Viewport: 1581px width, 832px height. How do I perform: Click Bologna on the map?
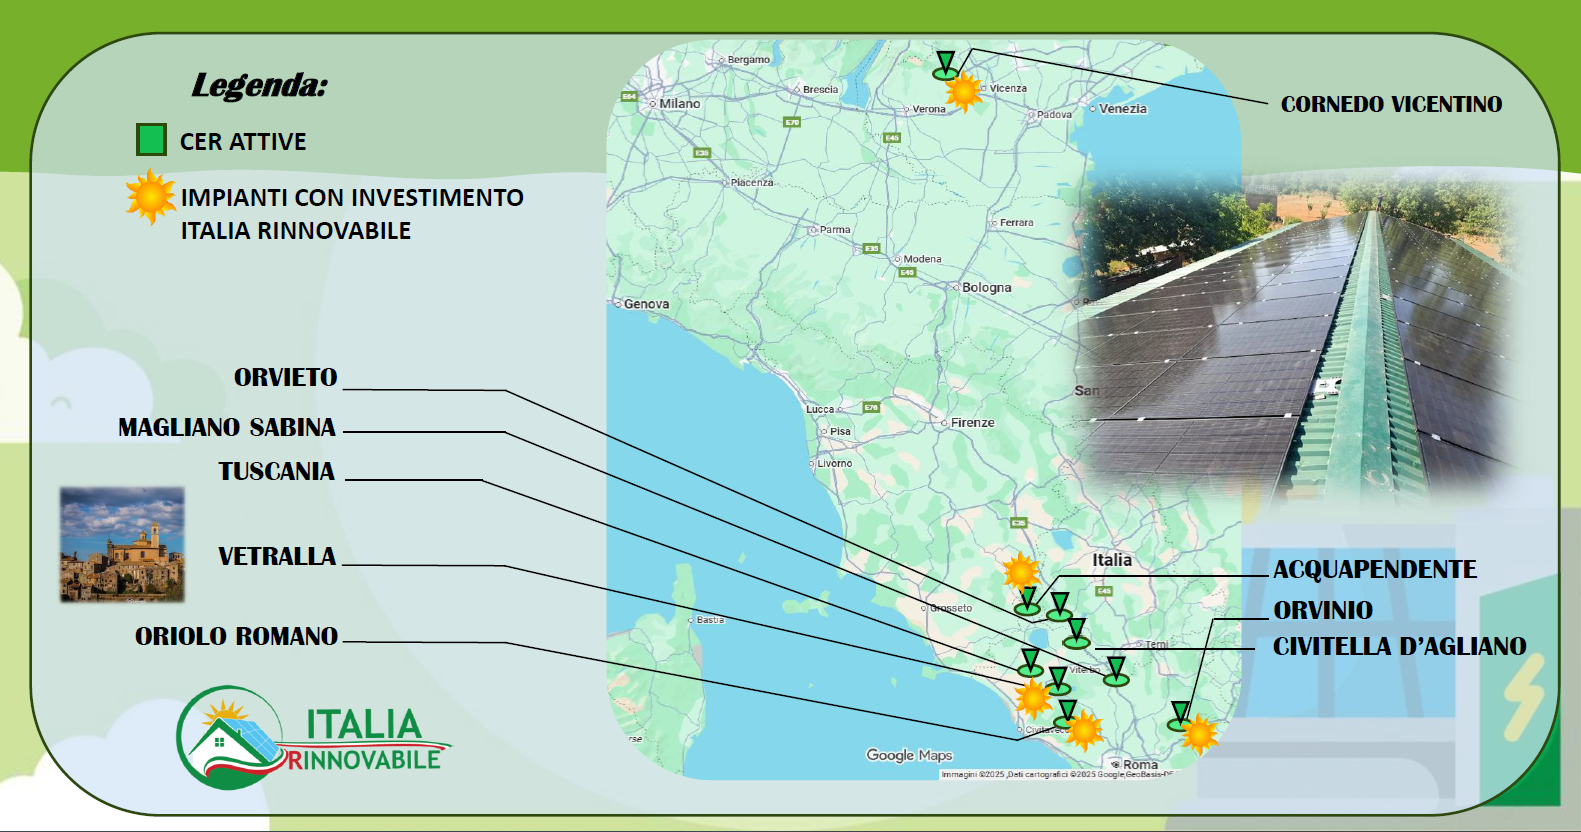[x=987, y=287]
